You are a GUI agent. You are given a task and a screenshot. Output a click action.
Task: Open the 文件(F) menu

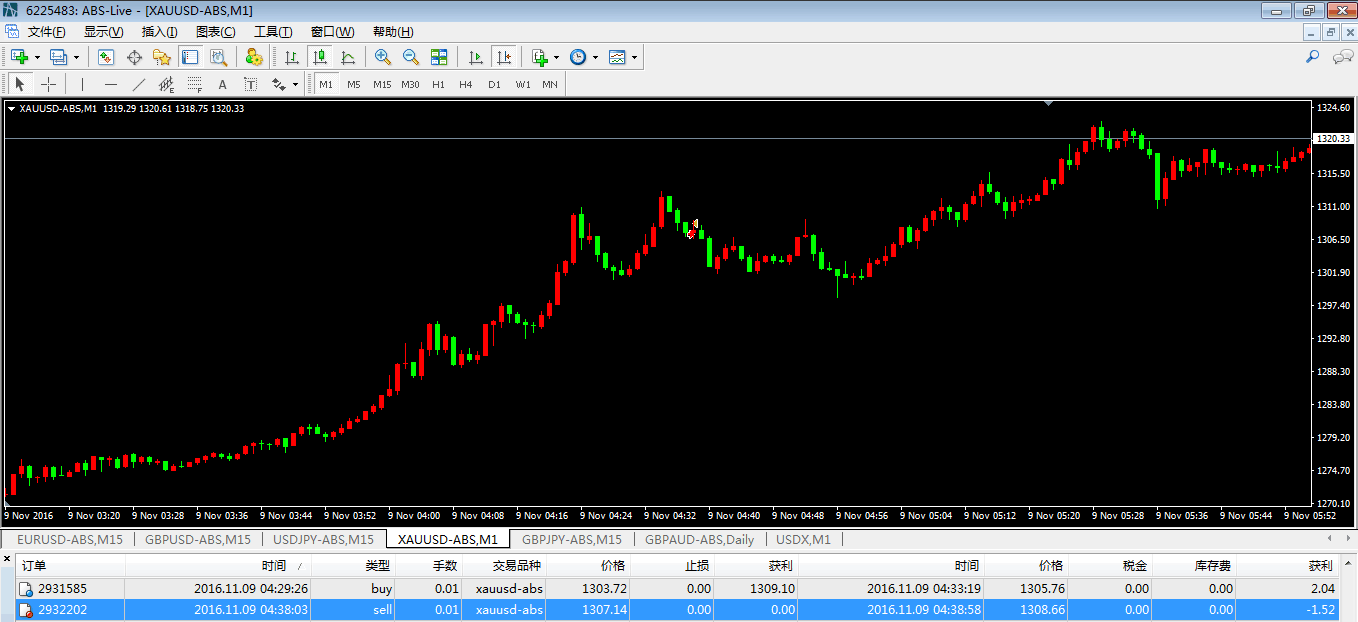tap(46, 32)
